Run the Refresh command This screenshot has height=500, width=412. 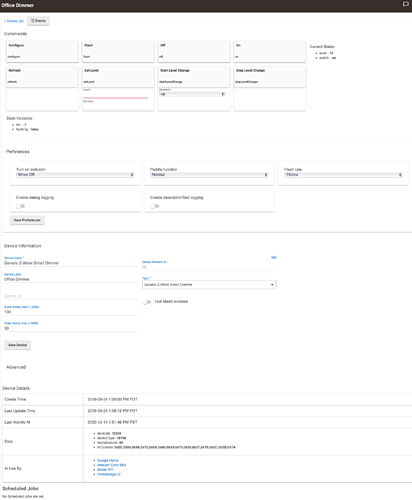coord(42,77)
